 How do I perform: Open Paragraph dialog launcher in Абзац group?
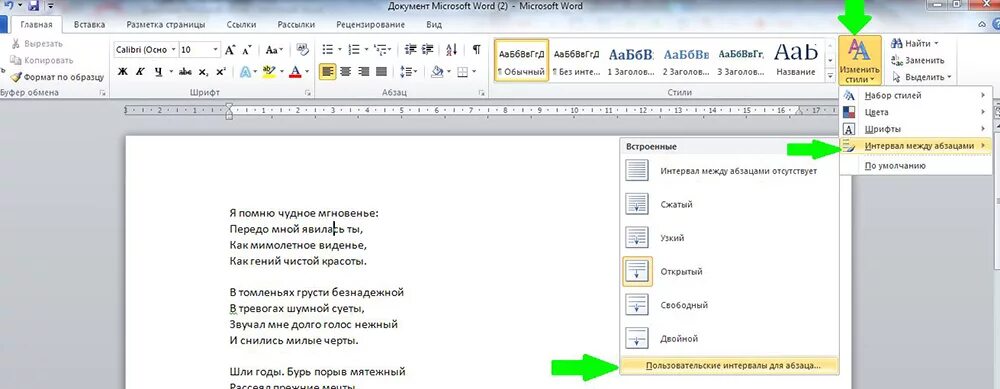(482, 93)
